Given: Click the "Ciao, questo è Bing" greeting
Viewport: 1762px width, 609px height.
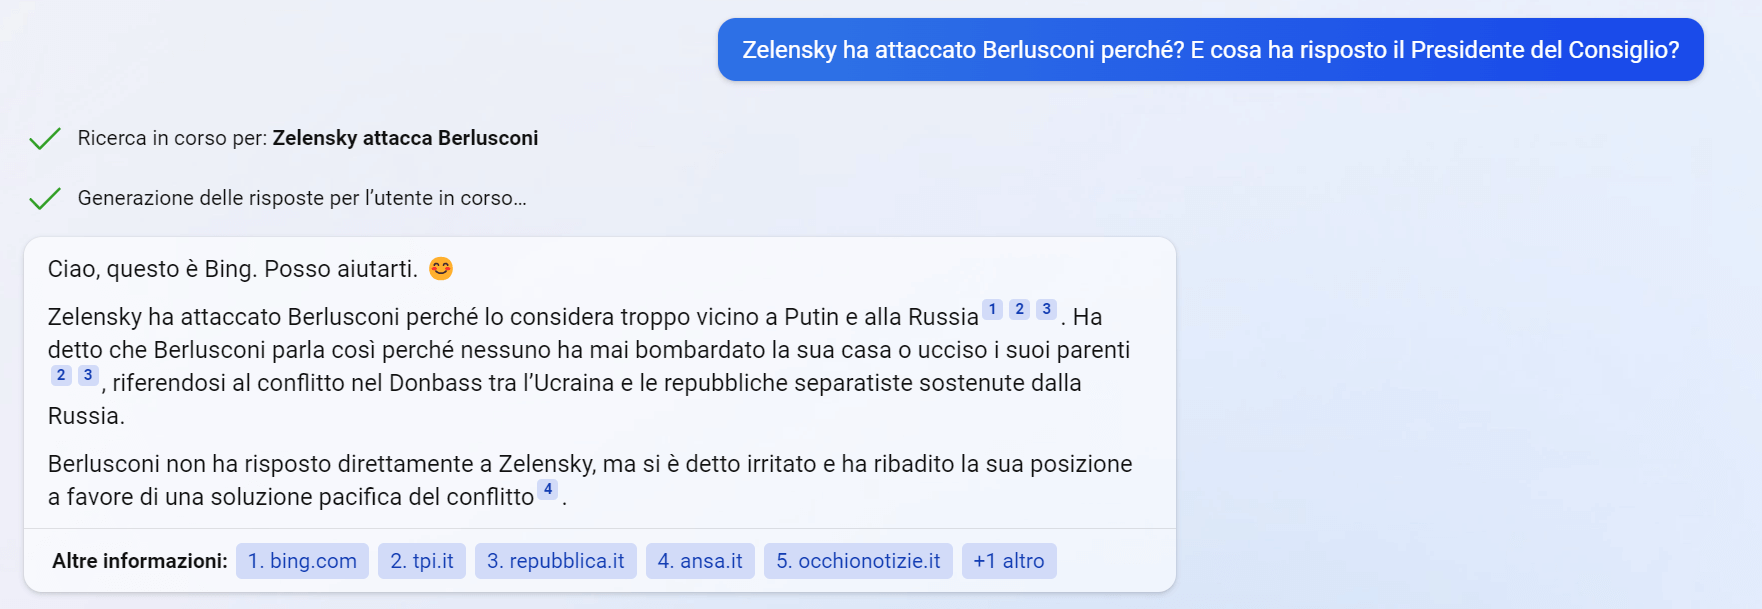Looking at the screenshot, I should click(x=232, y=269).
